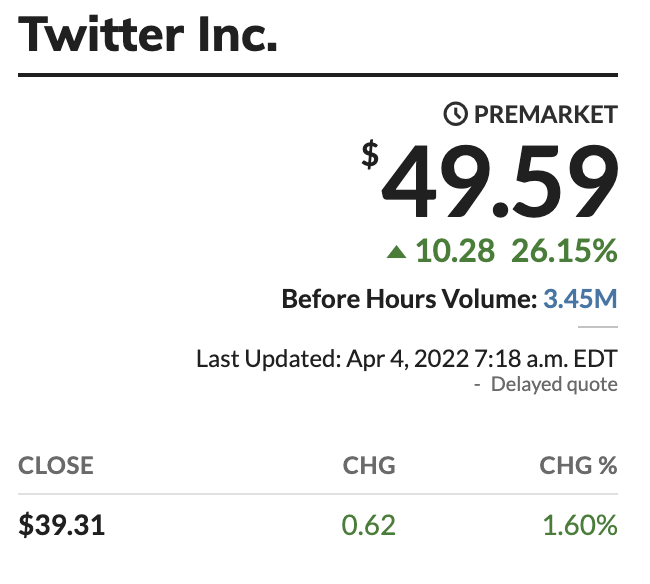The height and width of the screenshot is (584, 650).
Task: Select the PREMARKET label
Action: coord(546,114)
